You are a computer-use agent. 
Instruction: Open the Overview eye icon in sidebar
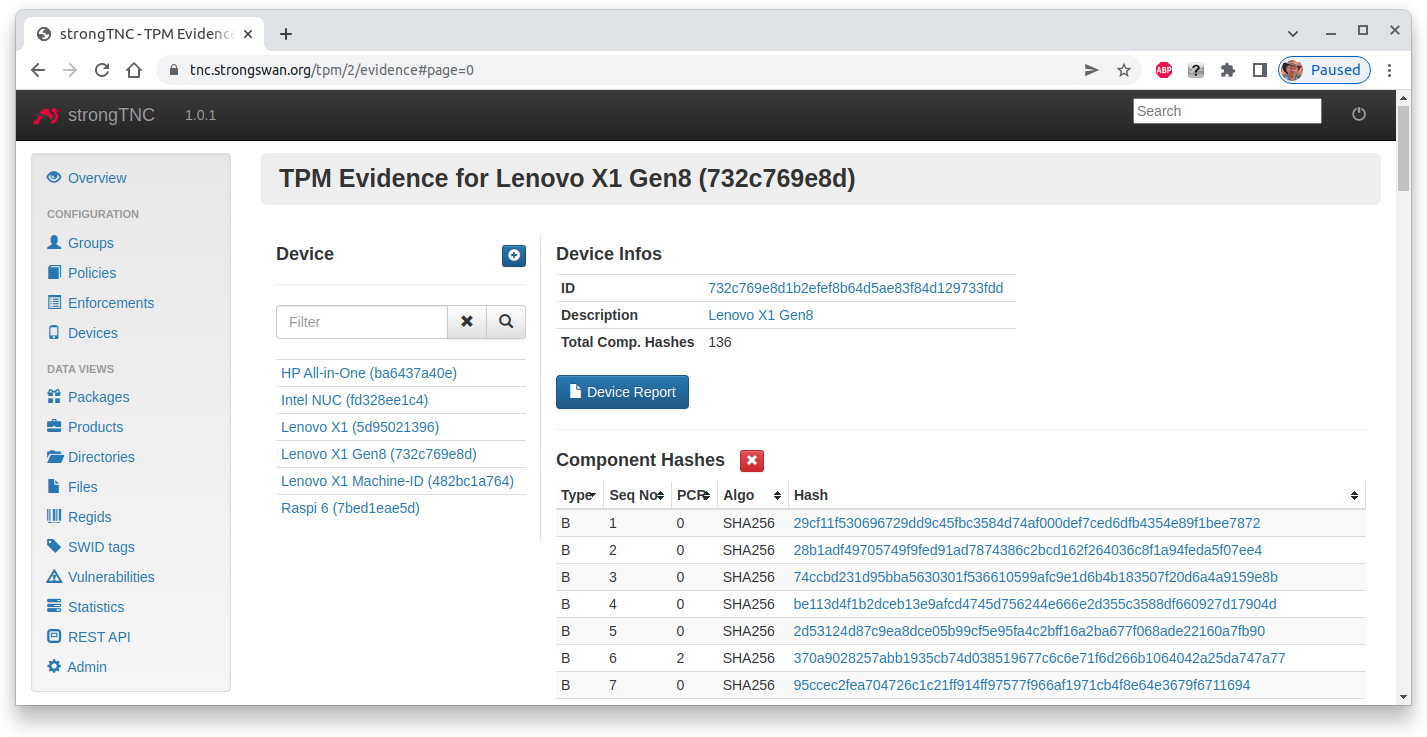(x=54, y=178)
